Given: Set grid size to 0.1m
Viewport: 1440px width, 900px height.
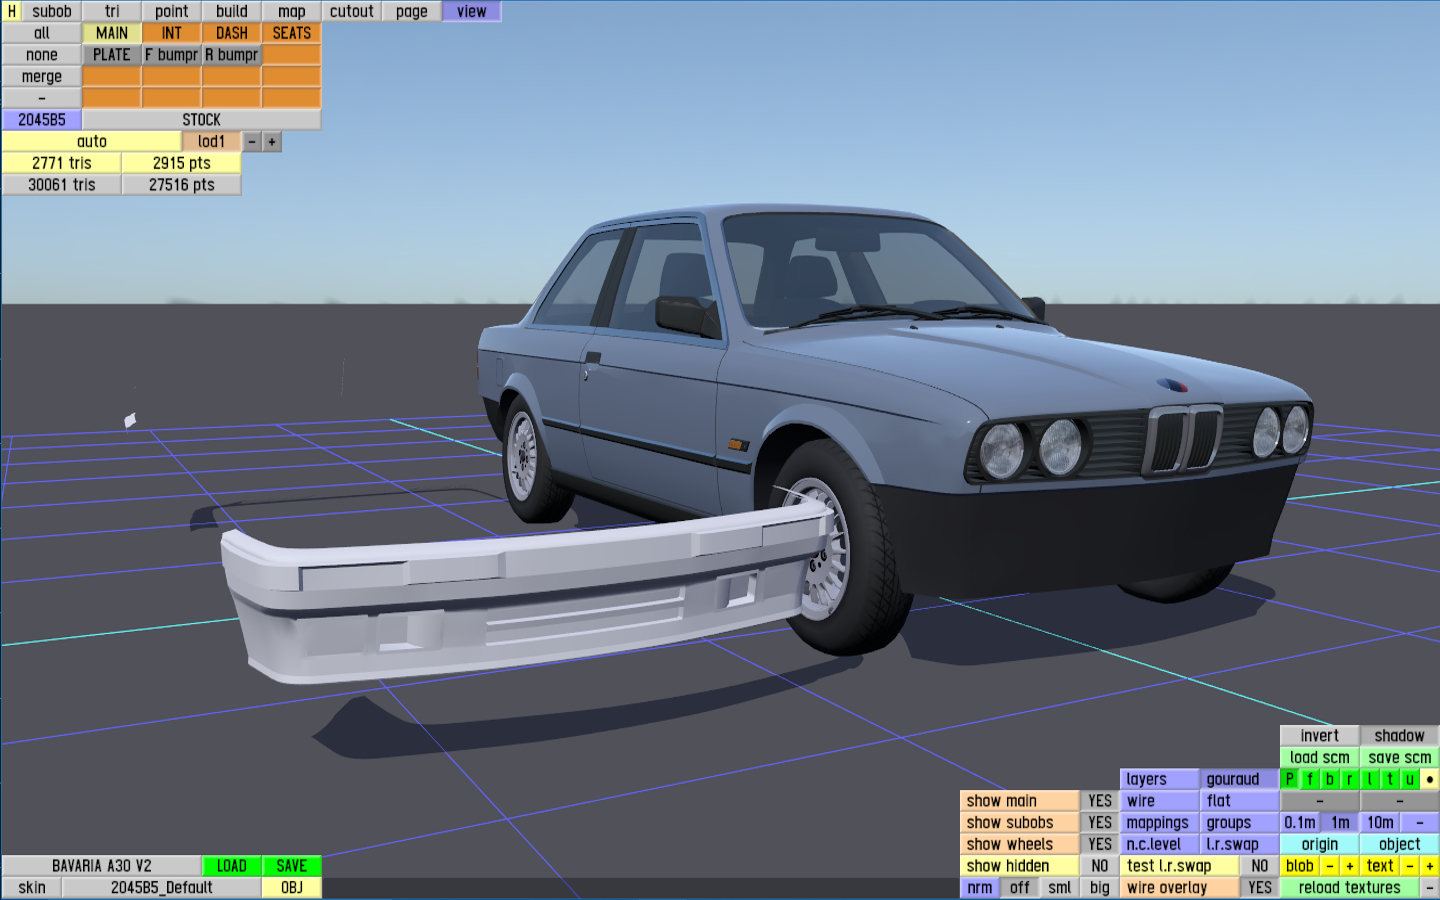Looking at the screenshot, I should coord(1300,823).
